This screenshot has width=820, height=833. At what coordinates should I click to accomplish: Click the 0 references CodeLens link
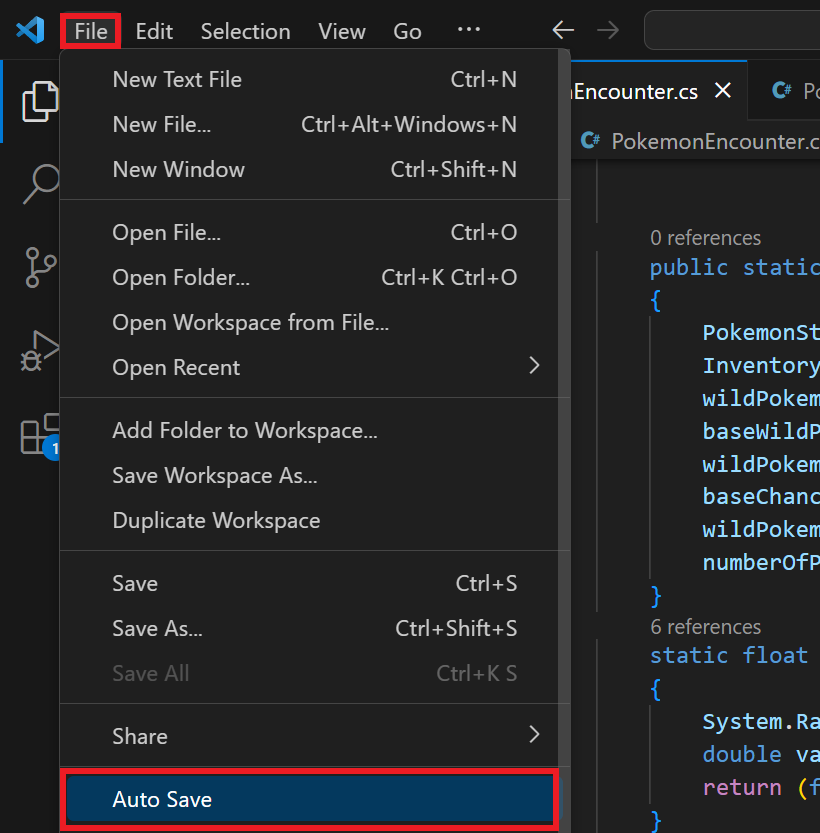706,238
